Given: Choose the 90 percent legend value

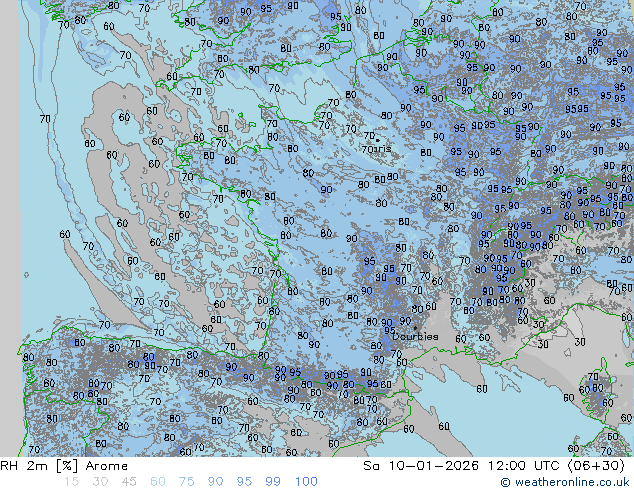Looking at the screenshot, I should [x=216, y=482].
